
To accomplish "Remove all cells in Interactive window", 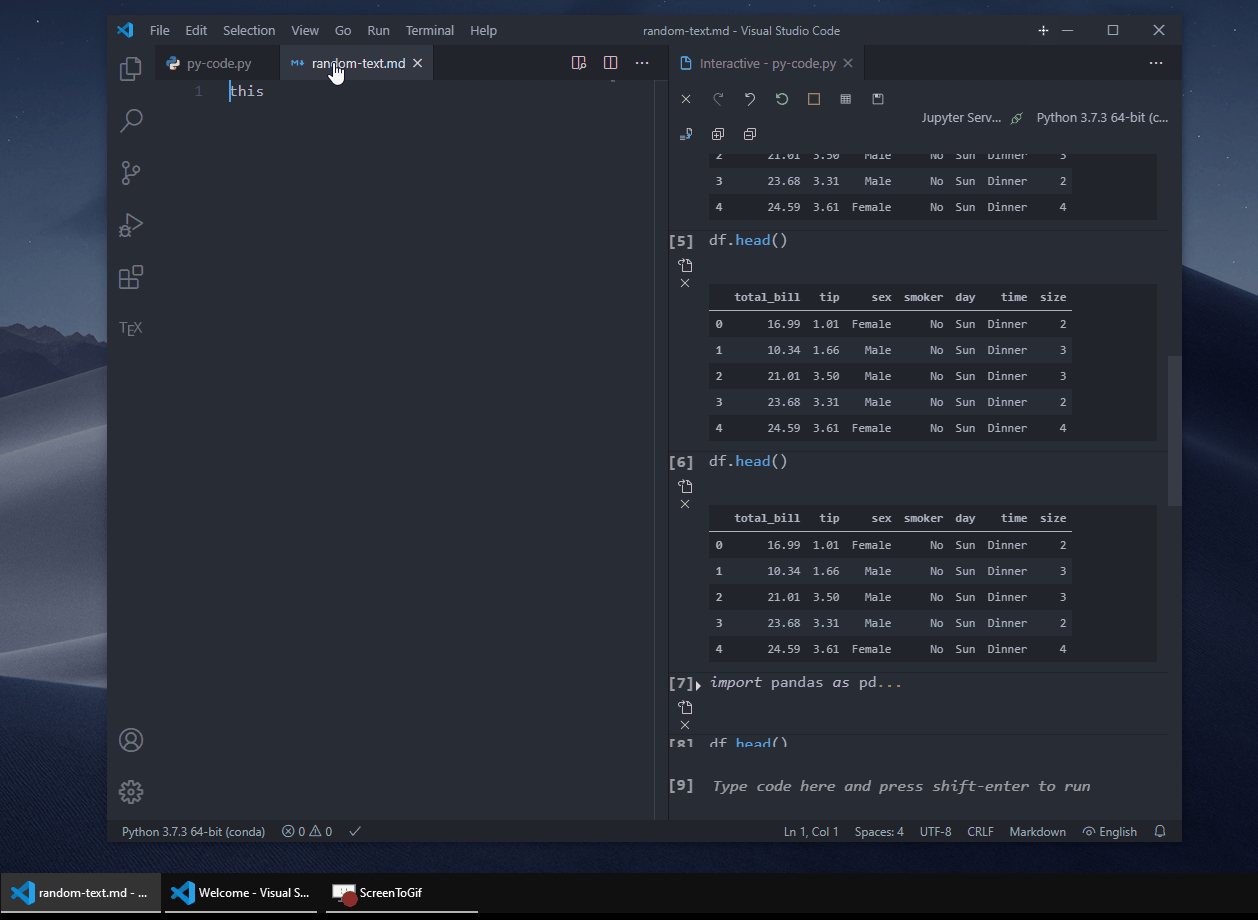I will 686,99.
